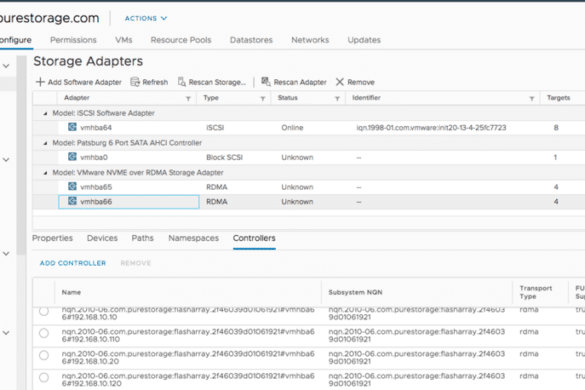Sort by the Adapter column header

pos(76,98)
